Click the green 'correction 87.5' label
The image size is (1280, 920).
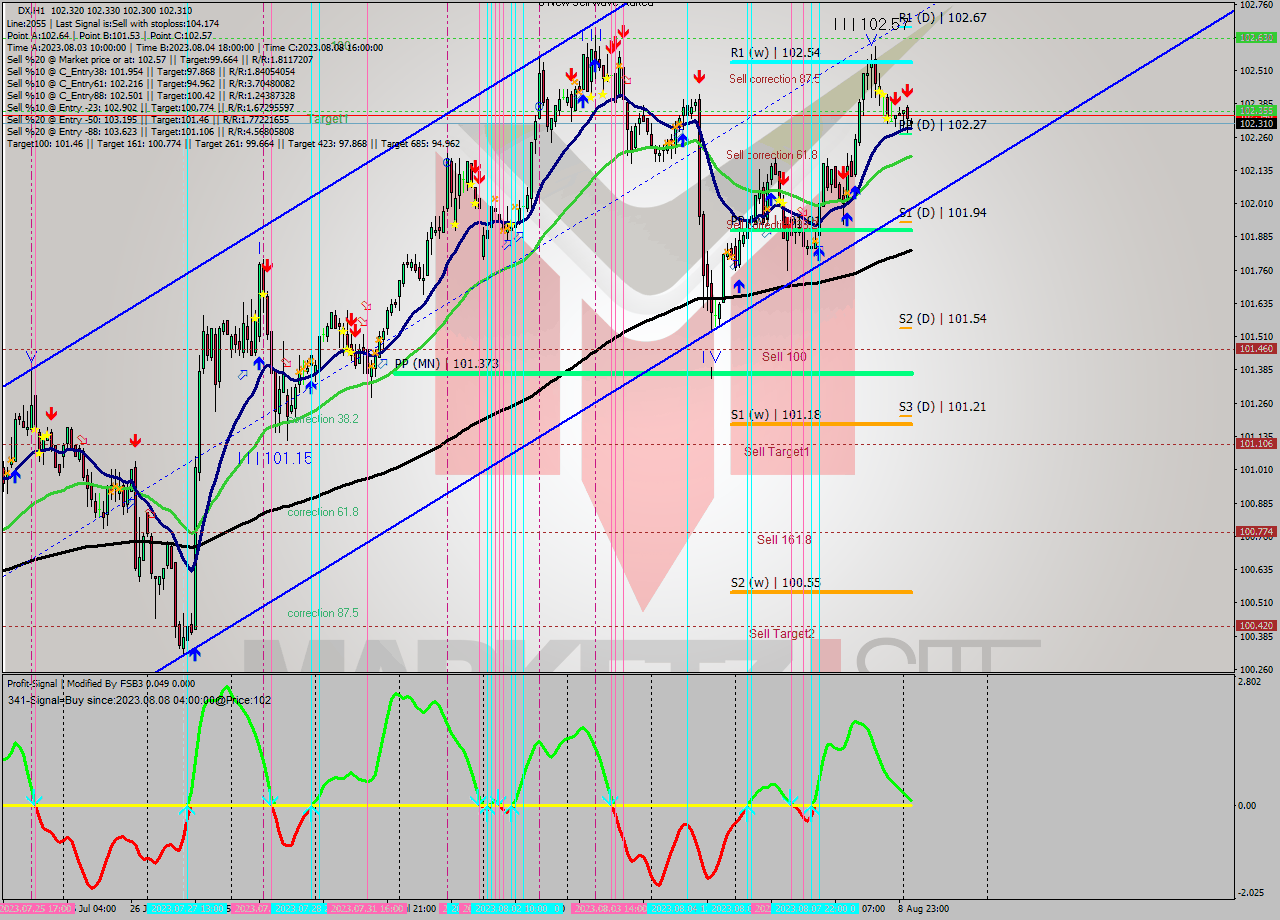click(323, 613)
